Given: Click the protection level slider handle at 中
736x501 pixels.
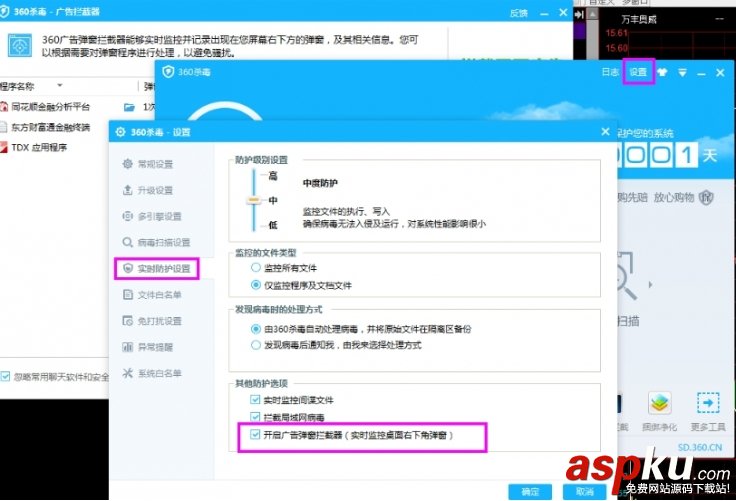Looking at the screenshot, I should pyautogui.click(x=253, y=200).
